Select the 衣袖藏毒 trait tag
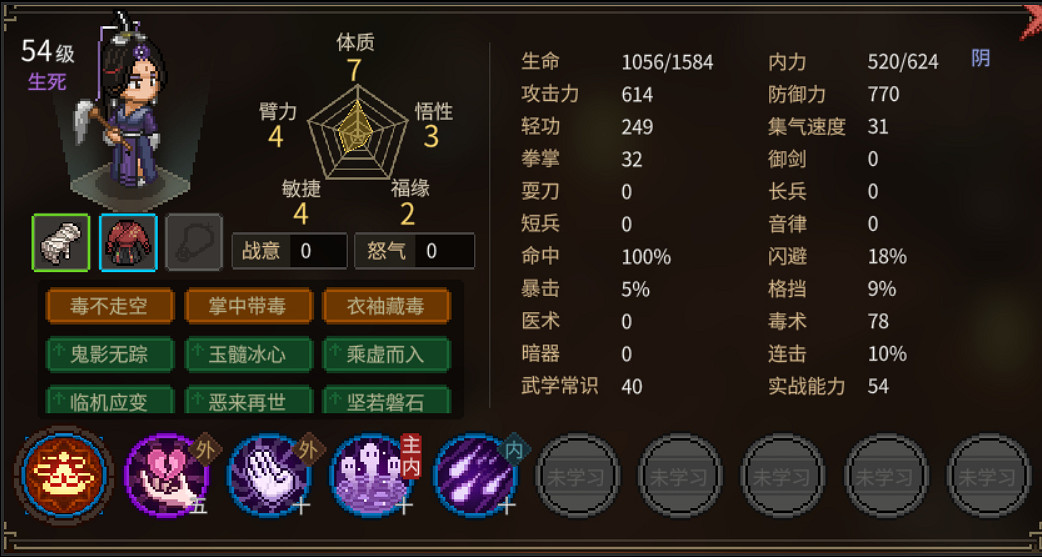The image size is (1042, 557). [x=386, y=306]
